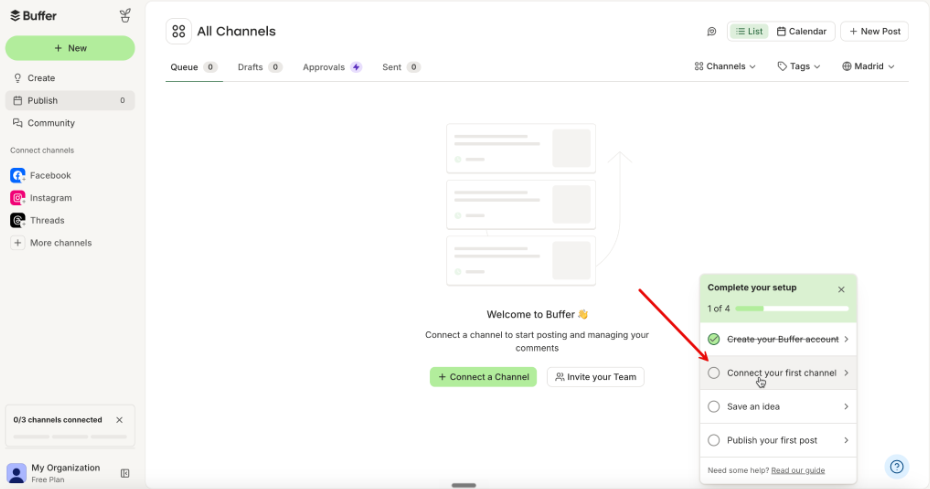Click the setup progress bar 1 of 4

coord(792,309)
